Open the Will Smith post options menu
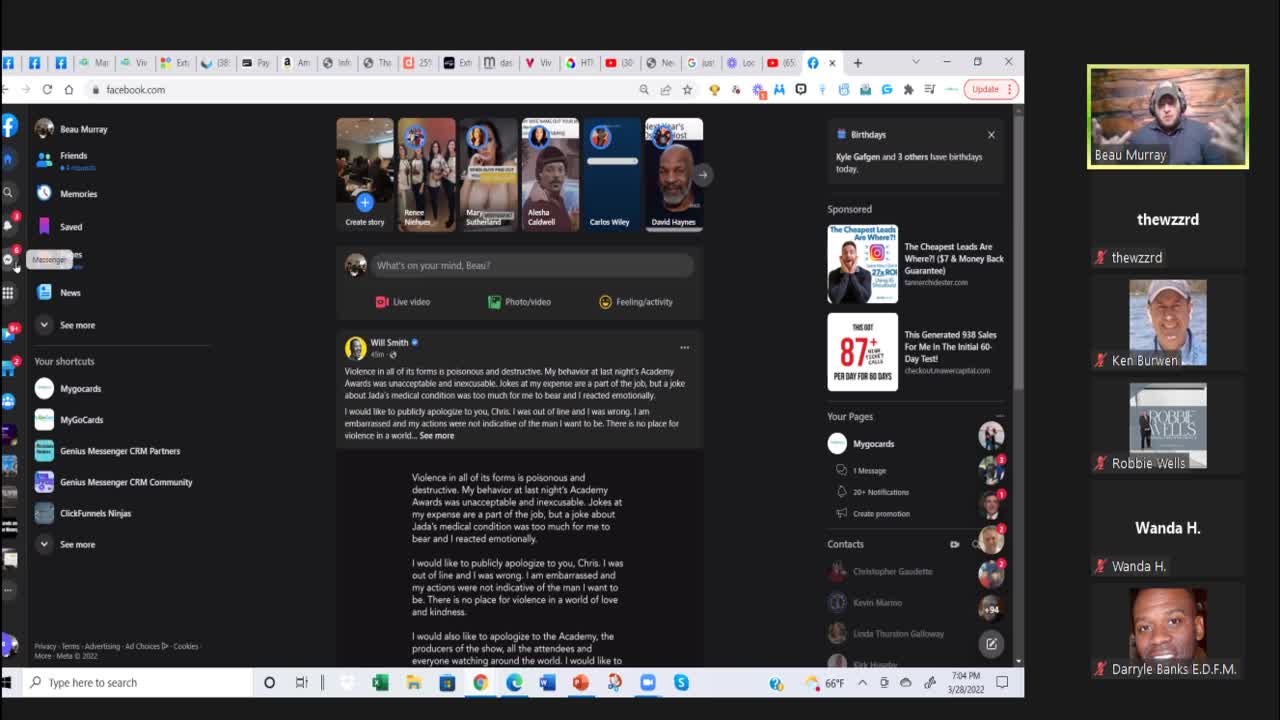 684,348
